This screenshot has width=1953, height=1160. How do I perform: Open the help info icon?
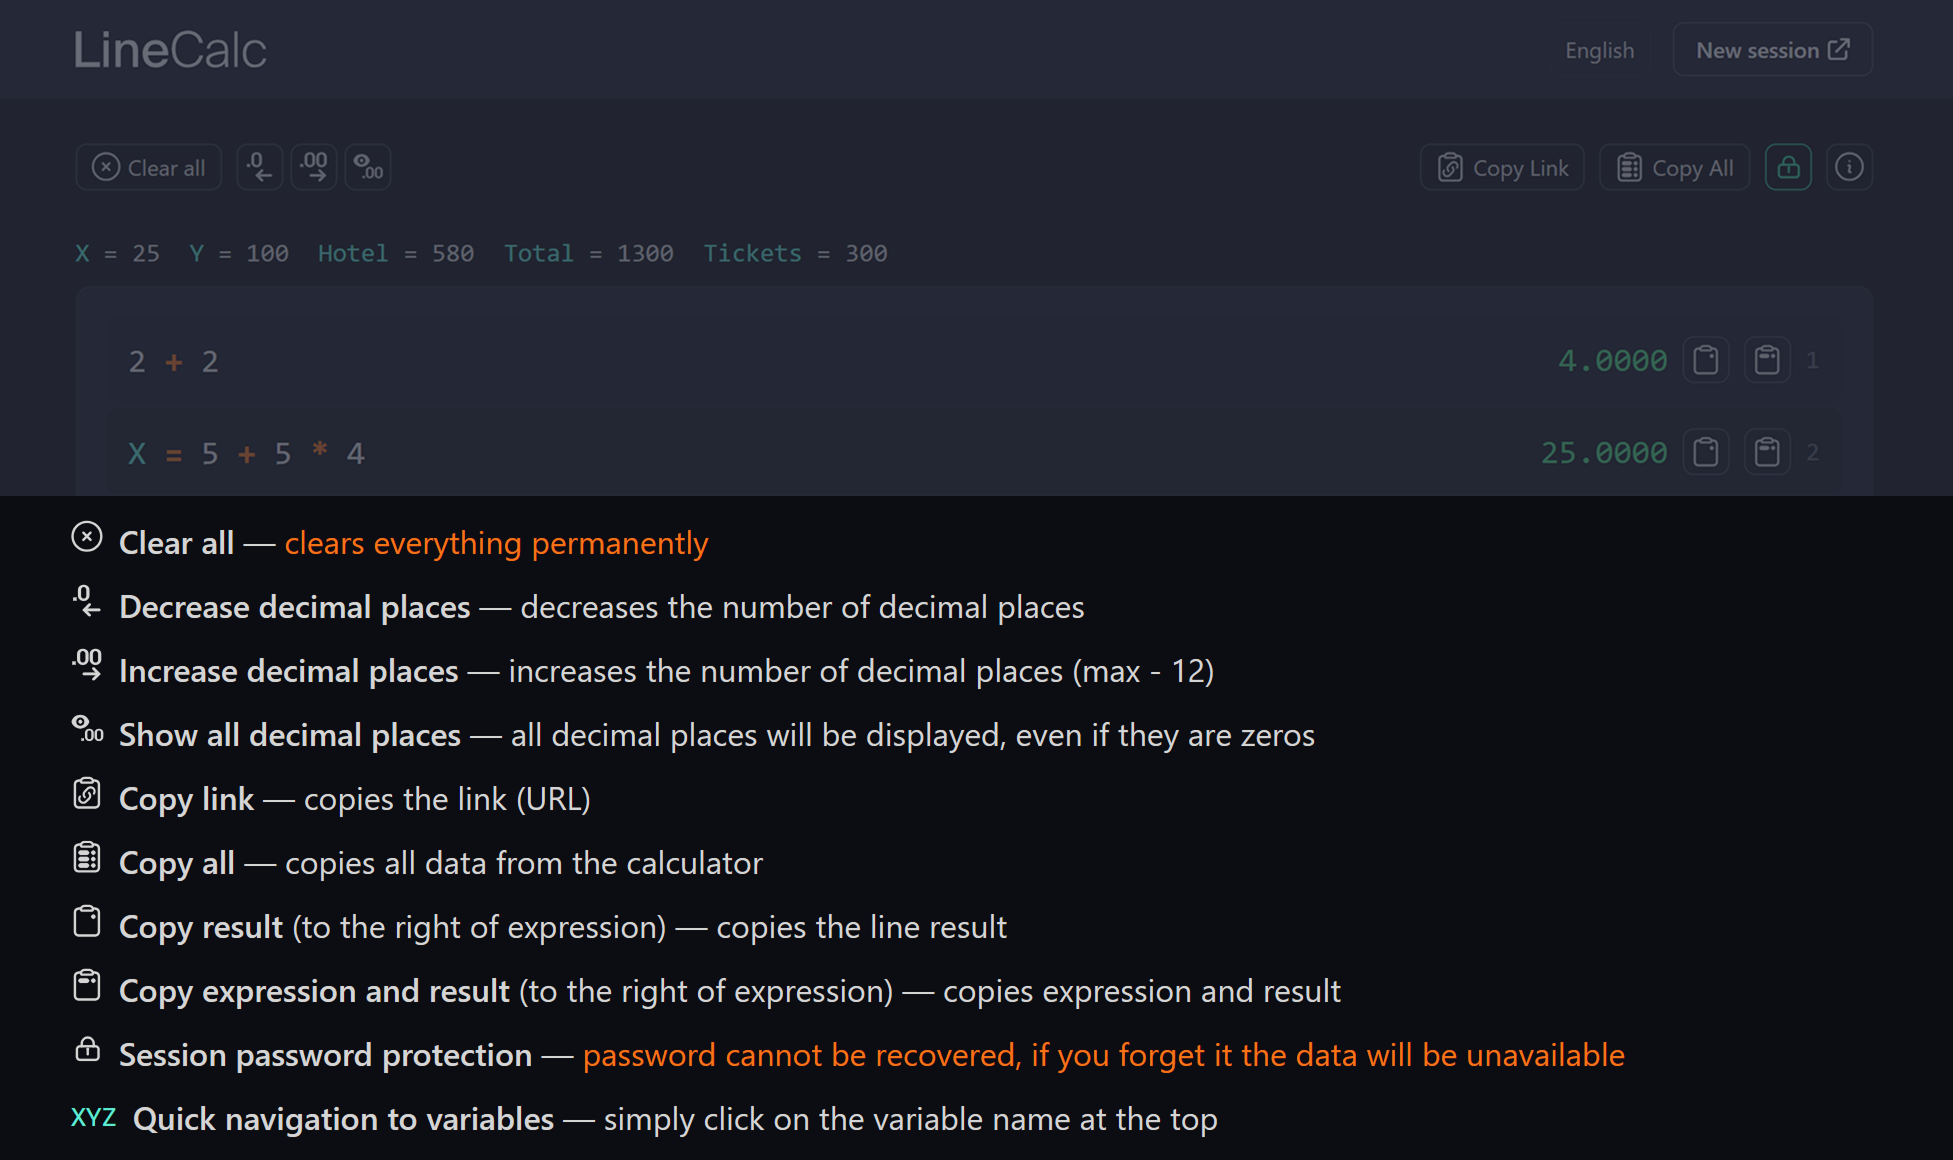click(1849, 167)
